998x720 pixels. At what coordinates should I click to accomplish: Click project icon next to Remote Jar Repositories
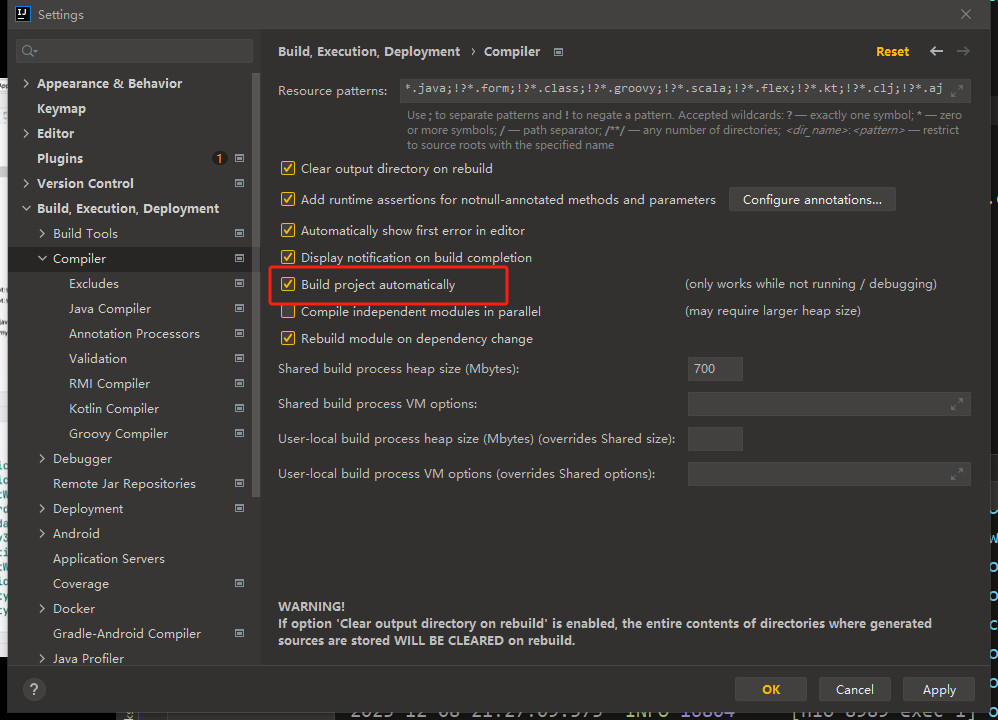239,483
